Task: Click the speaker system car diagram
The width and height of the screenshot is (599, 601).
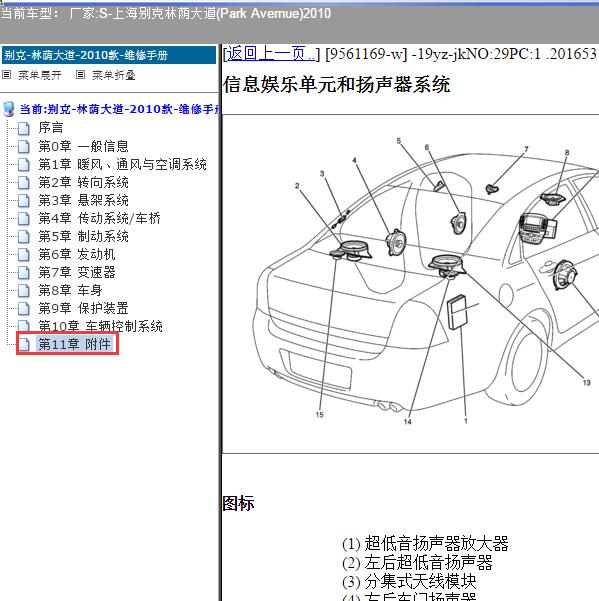Action: pos(410,284)
